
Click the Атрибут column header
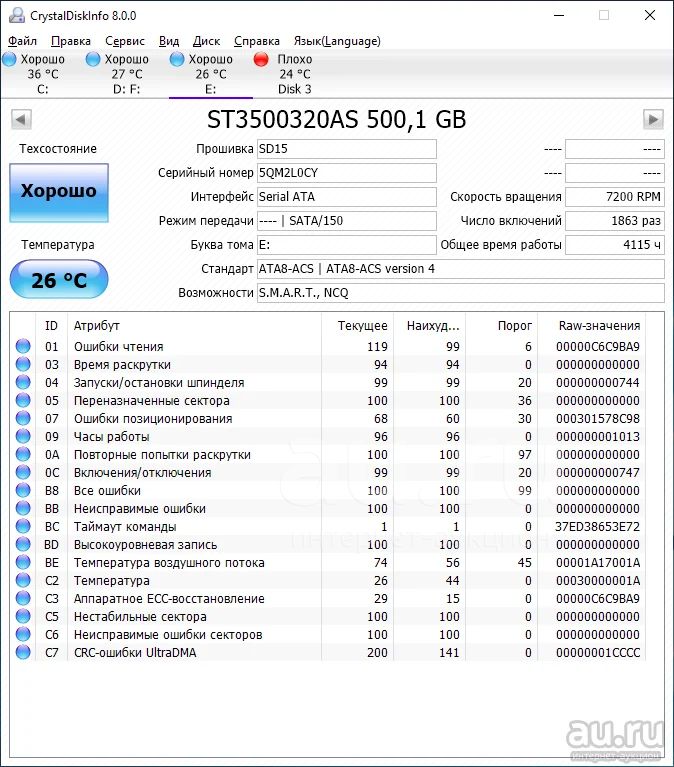pyautogui.click(x=194, y=326)
